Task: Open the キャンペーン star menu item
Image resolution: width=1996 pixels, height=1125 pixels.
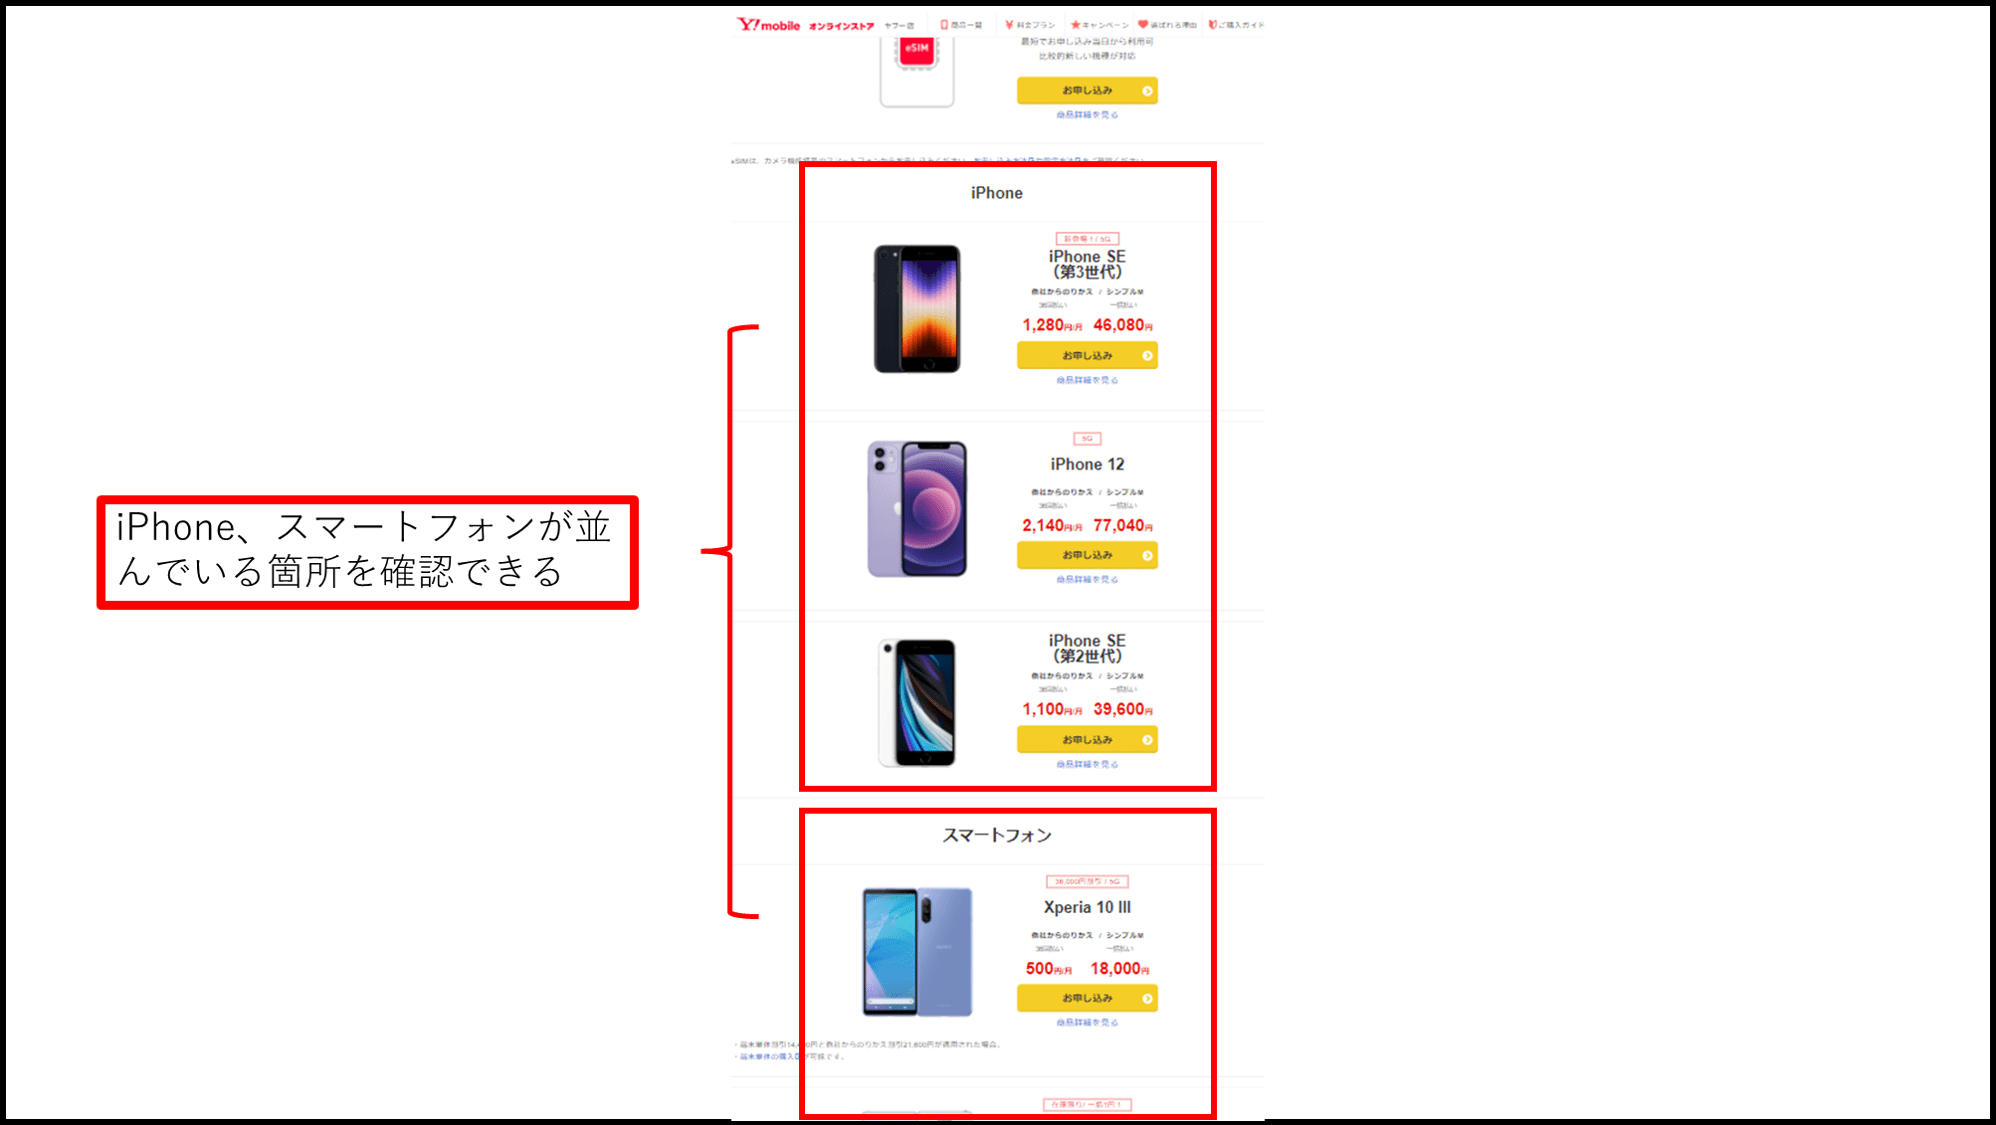Action: pos(1099,25)
